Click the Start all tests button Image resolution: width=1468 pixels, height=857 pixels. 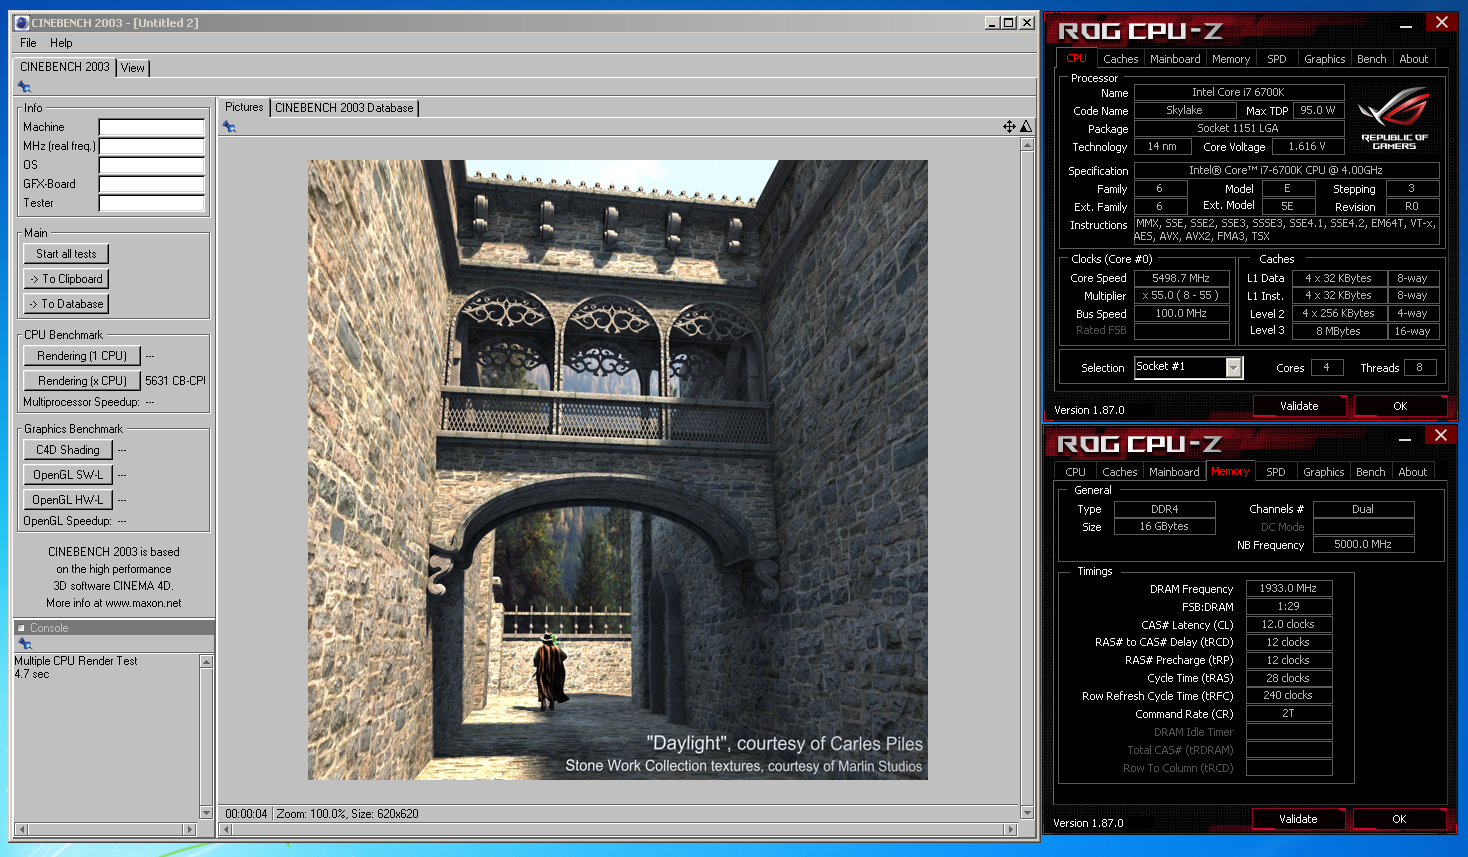66,254
